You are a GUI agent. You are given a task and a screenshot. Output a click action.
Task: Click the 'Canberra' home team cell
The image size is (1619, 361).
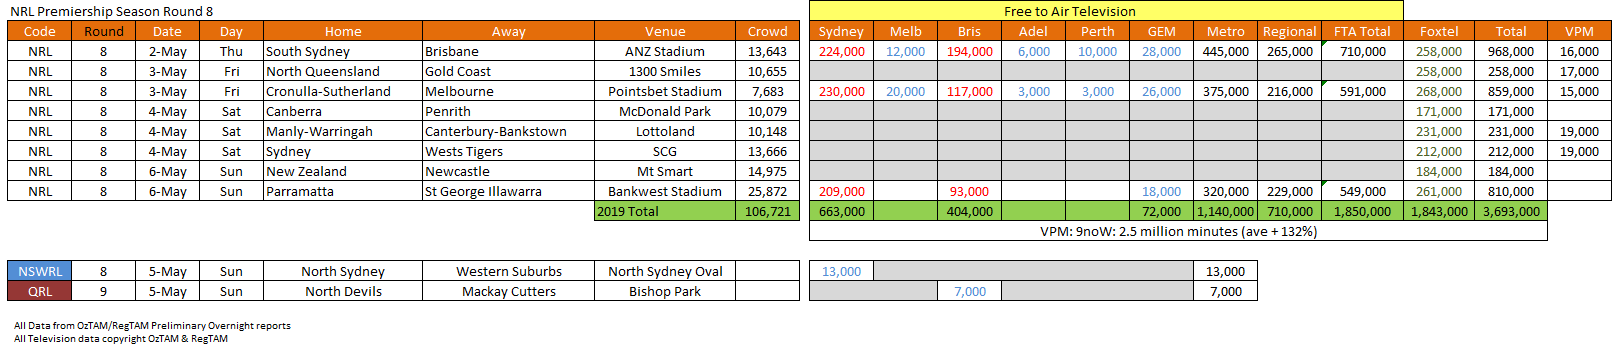click(x=343, y=111)
